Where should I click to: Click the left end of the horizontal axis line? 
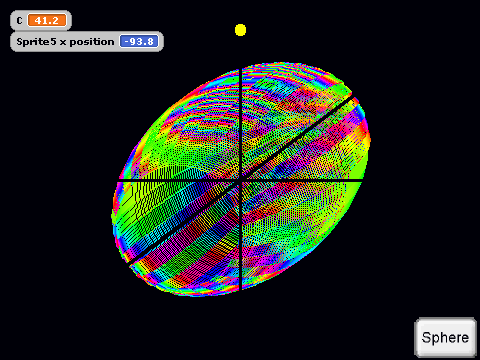pyautogui.click(x=121, y=180)
